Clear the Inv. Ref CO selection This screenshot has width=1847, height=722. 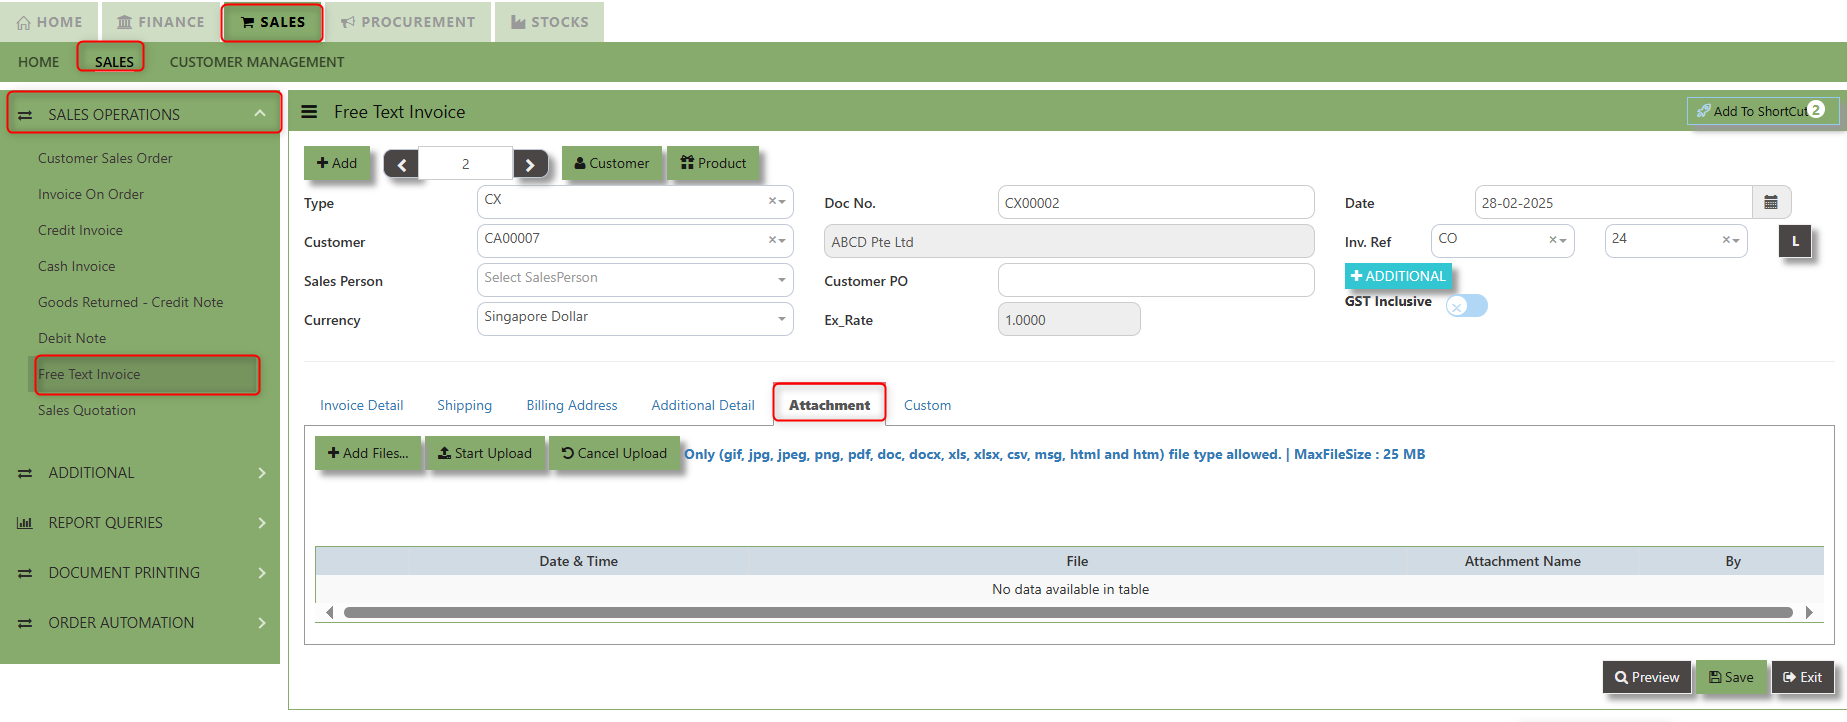pos(1553,240)
